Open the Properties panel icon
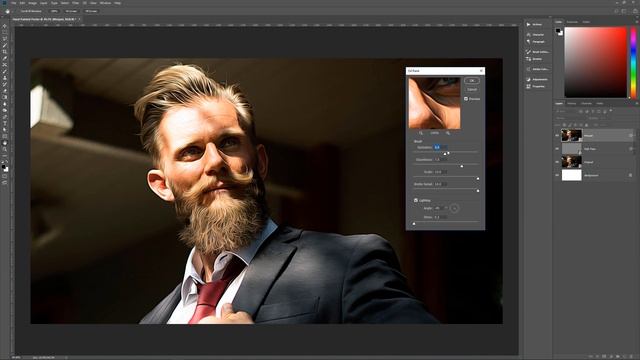 528,87
